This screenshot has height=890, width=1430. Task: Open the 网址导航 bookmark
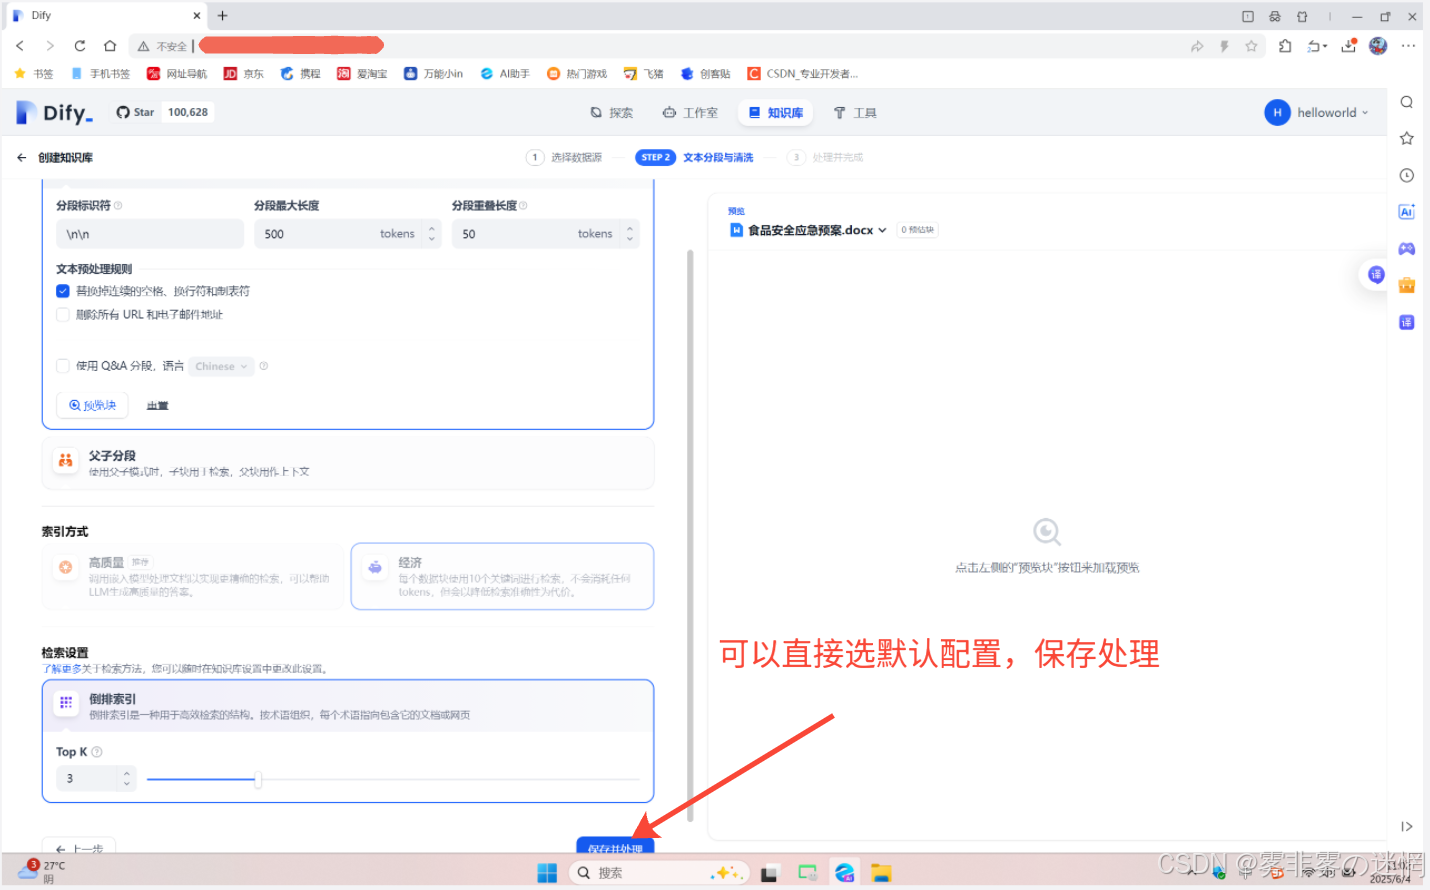tap(177, 74)
